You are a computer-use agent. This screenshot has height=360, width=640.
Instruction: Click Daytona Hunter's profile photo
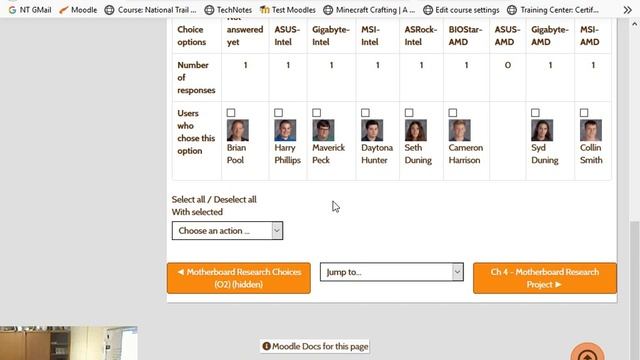[x=372, y=130]
